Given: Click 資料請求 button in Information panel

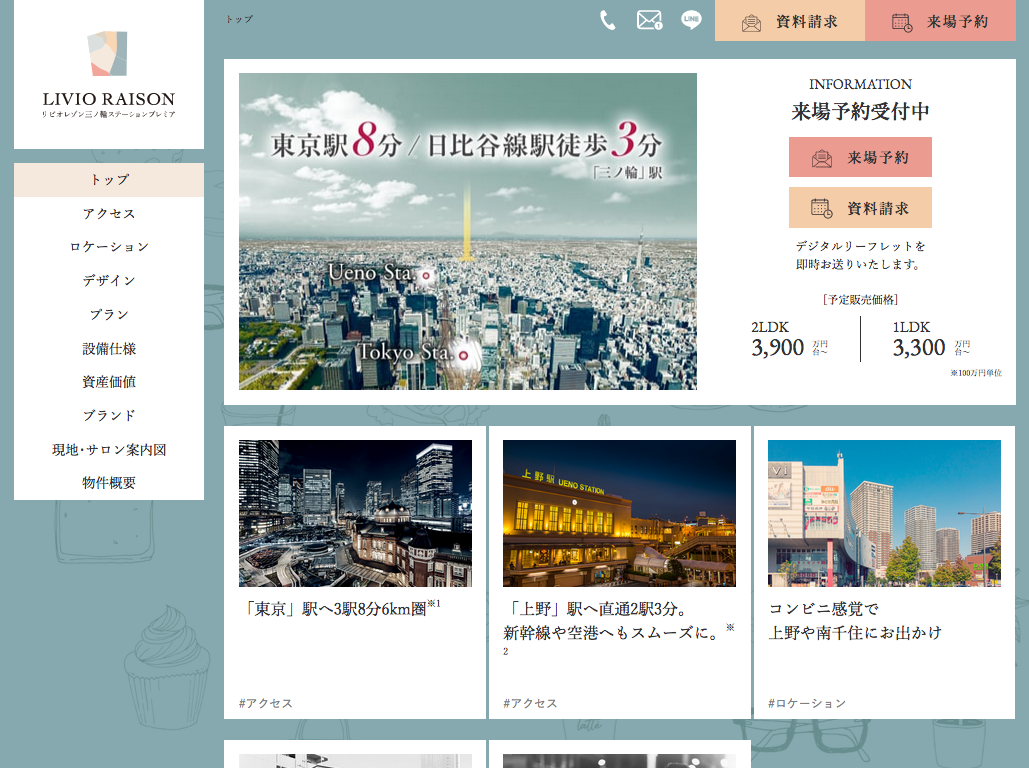Looking at the screenshot, I should point(860,208).
